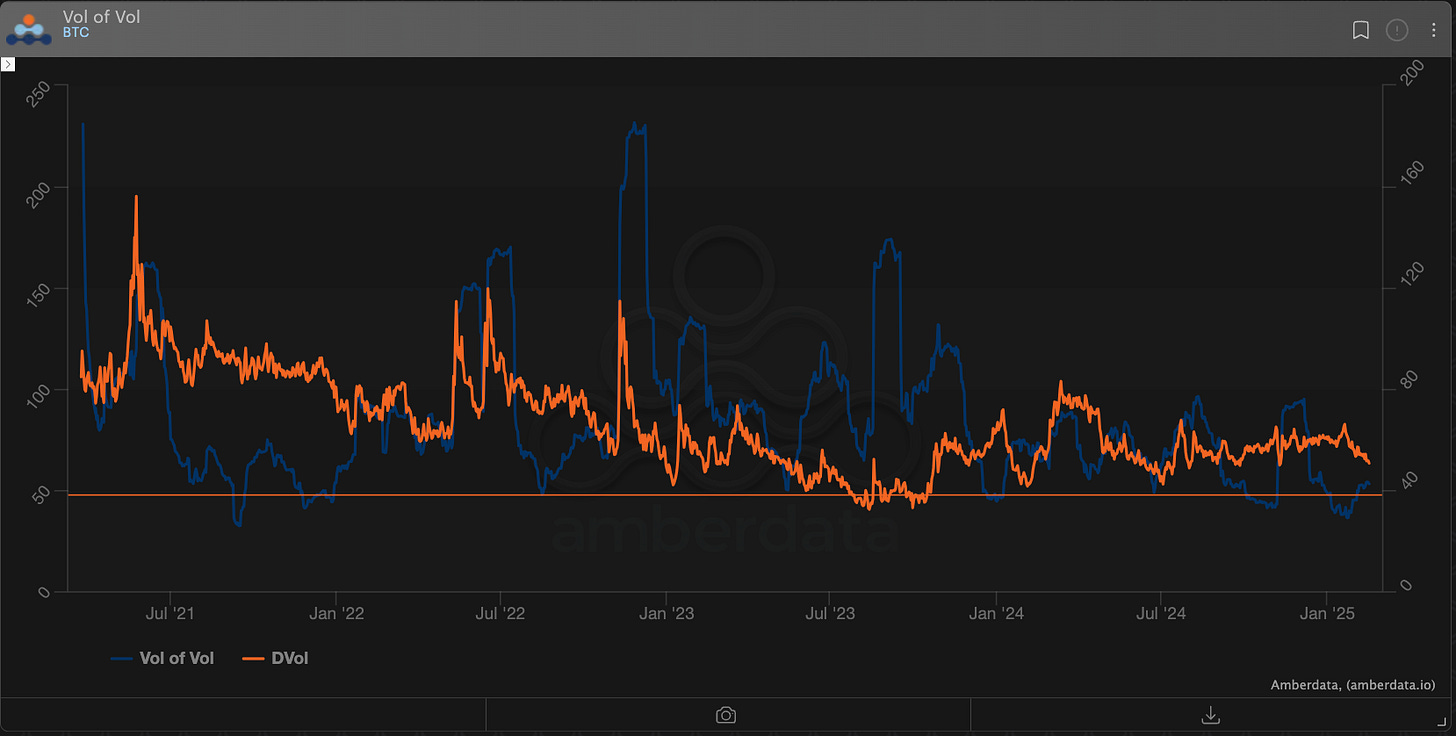Click the Jul '24 axis label
The height and width of the screenshot is (736, 1456).
point(1161,613)
